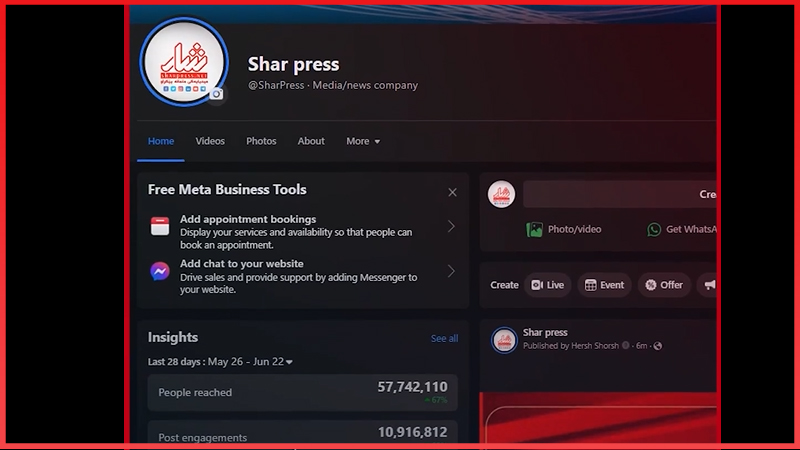Open Add chat to your website
The image size is (800, 450).
click(303, 276)
